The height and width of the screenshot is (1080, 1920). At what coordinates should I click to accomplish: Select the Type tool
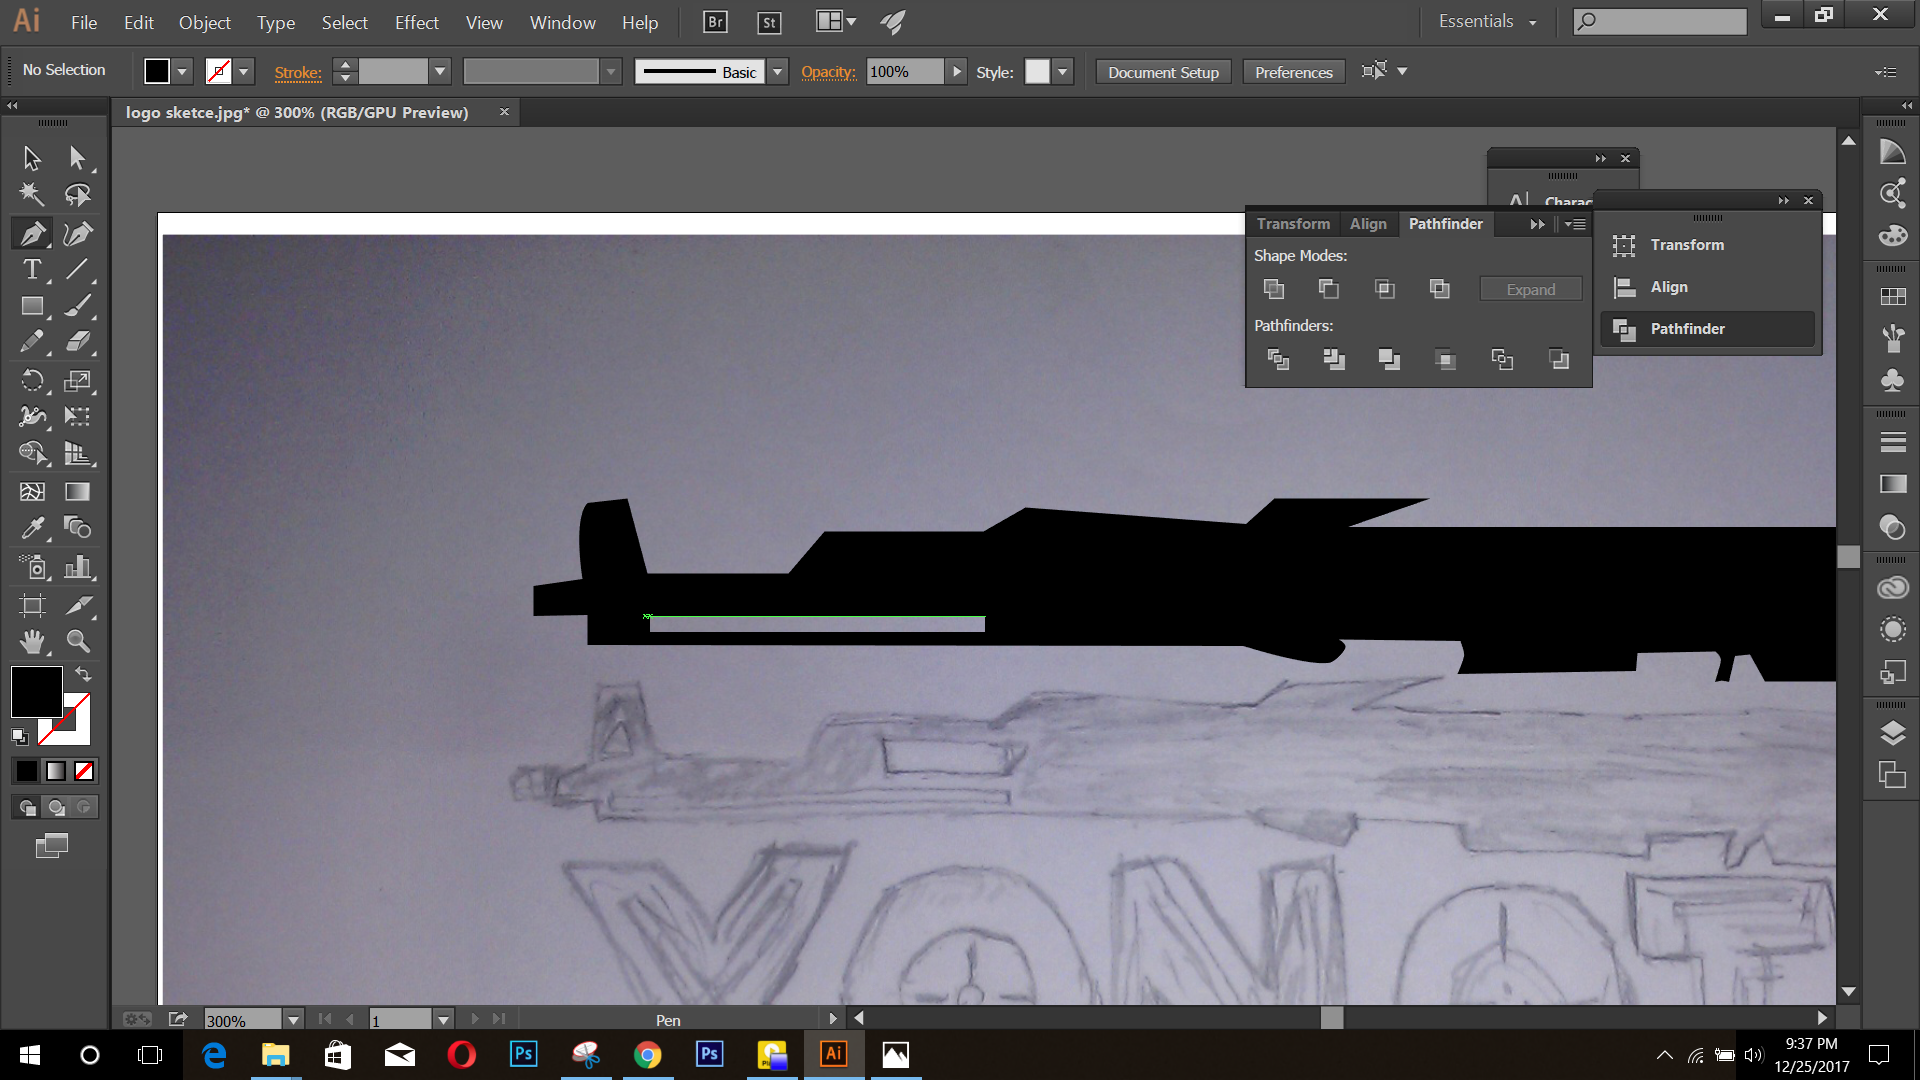(x=32, y=269)
